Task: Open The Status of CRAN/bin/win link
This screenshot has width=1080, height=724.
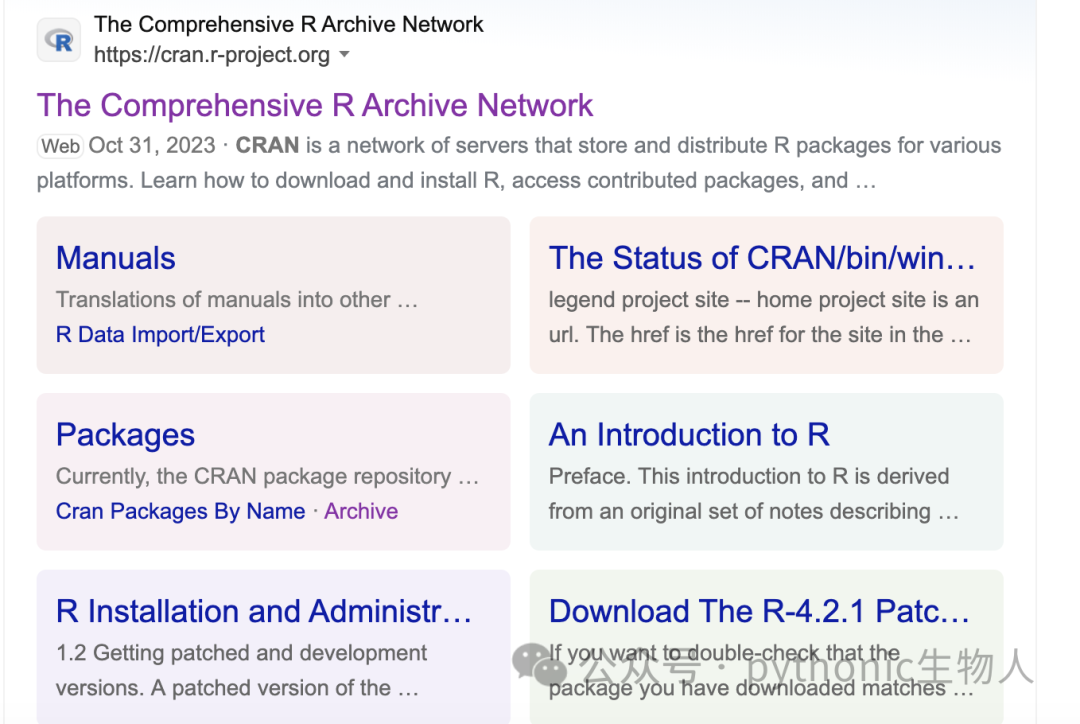Action: point(762,258)
